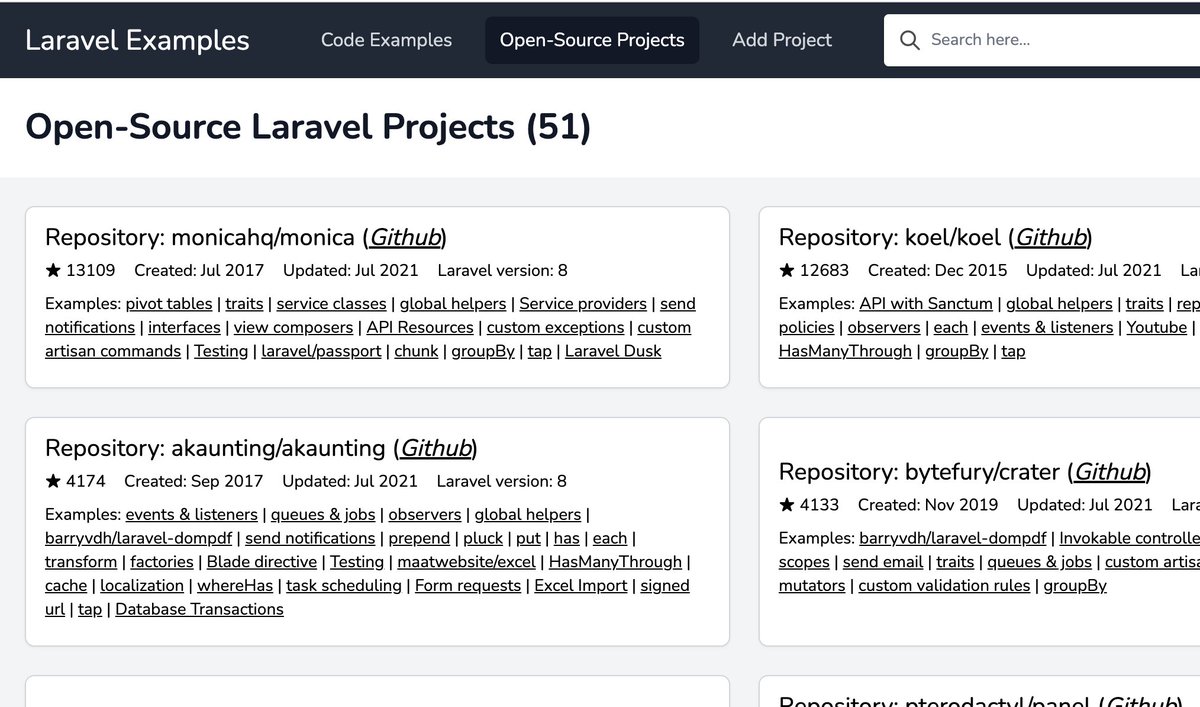Click 'queues & jobs' in akaunting card
This screenshot has height=707, width=1200.
click(323, 515)
